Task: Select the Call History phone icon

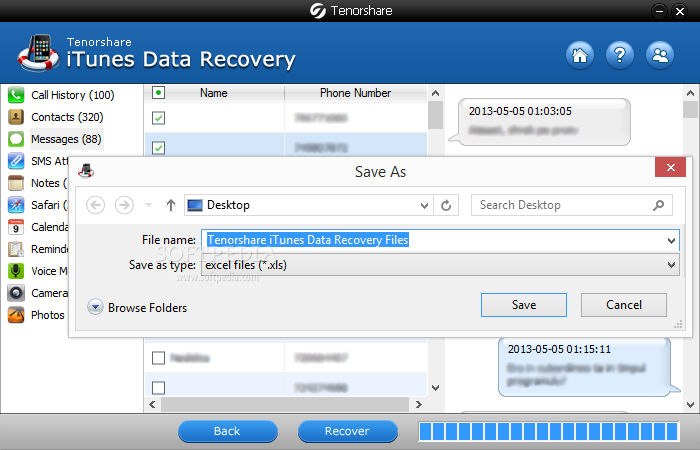Action: [16, 95]
